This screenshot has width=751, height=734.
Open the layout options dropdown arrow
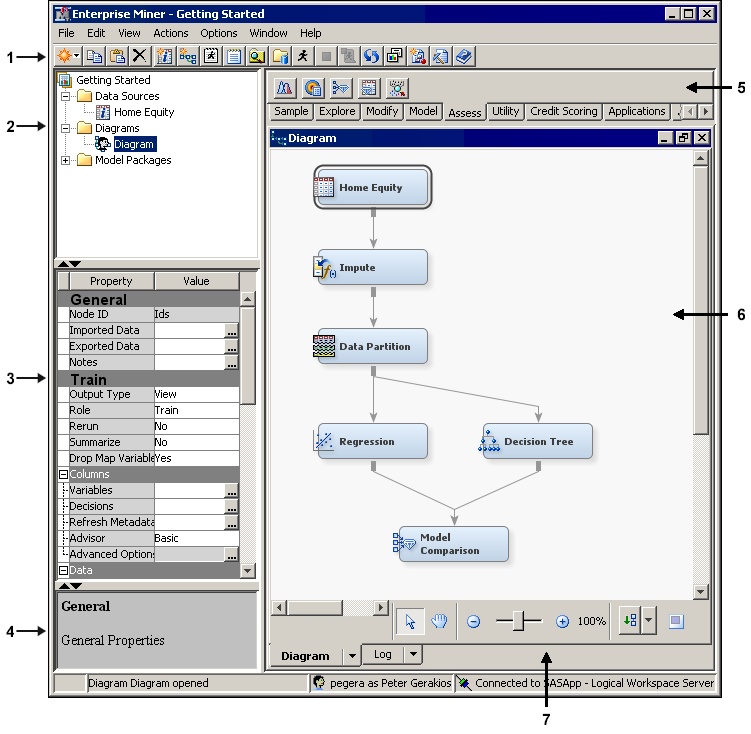tap(649, 620)
